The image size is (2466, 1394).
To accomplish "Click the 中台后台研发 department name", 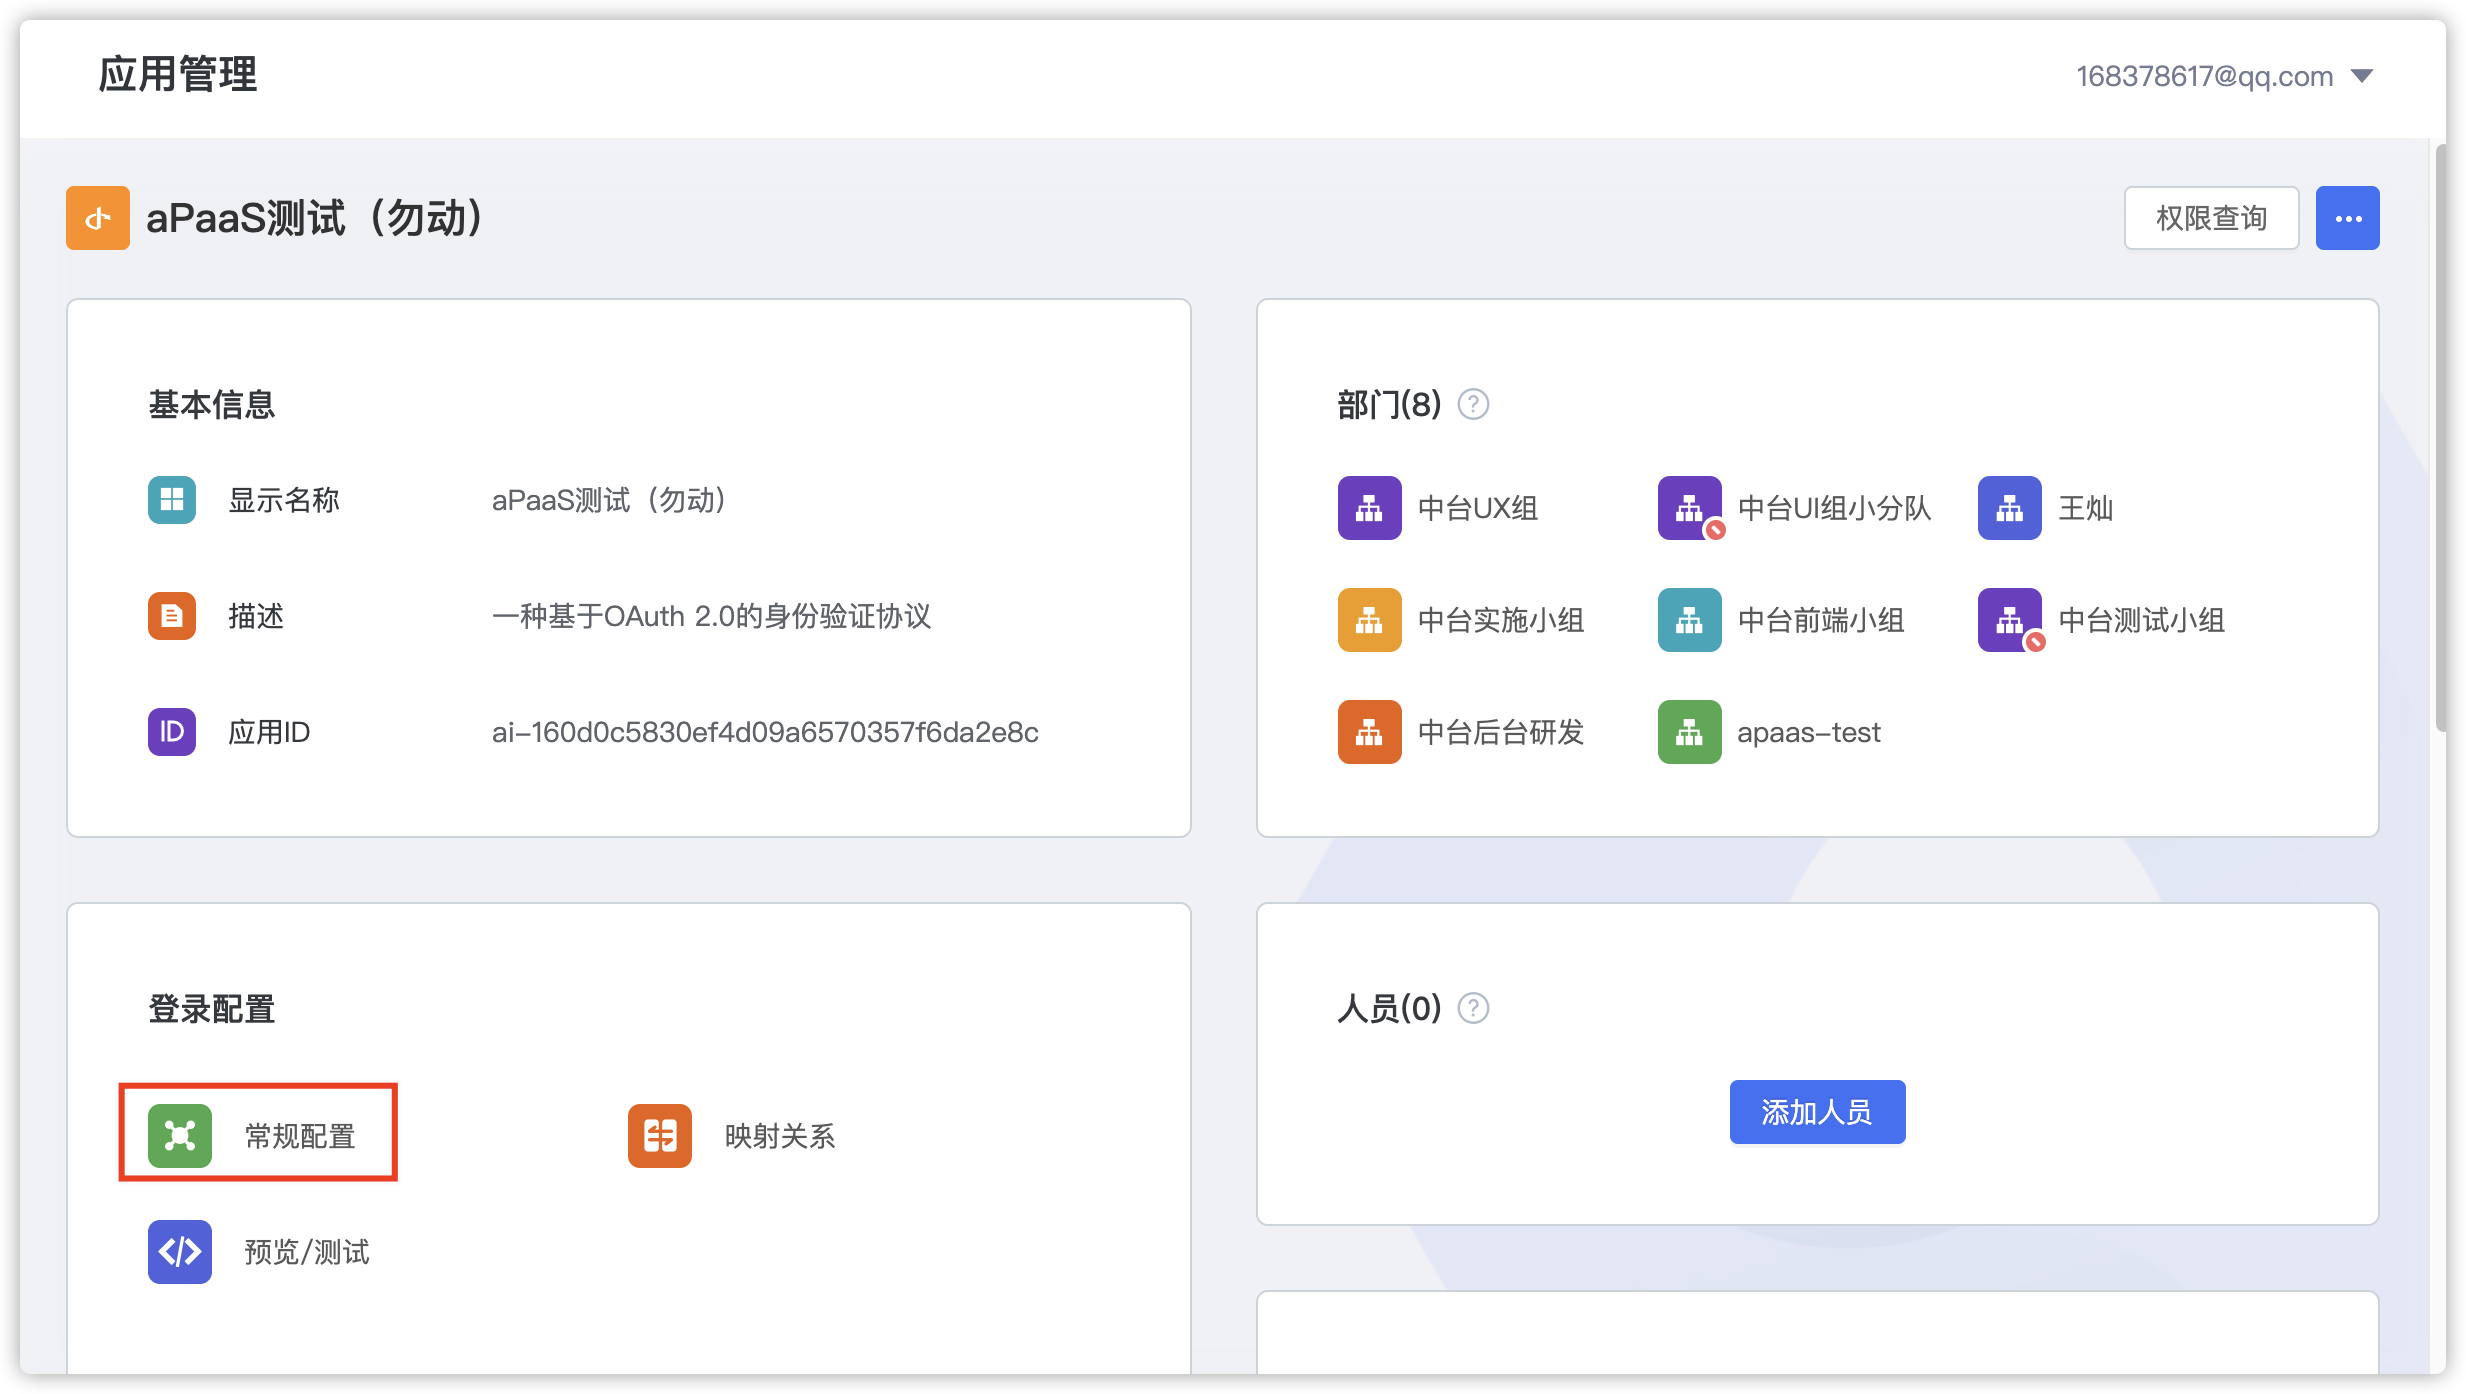I will [1501, 732].
